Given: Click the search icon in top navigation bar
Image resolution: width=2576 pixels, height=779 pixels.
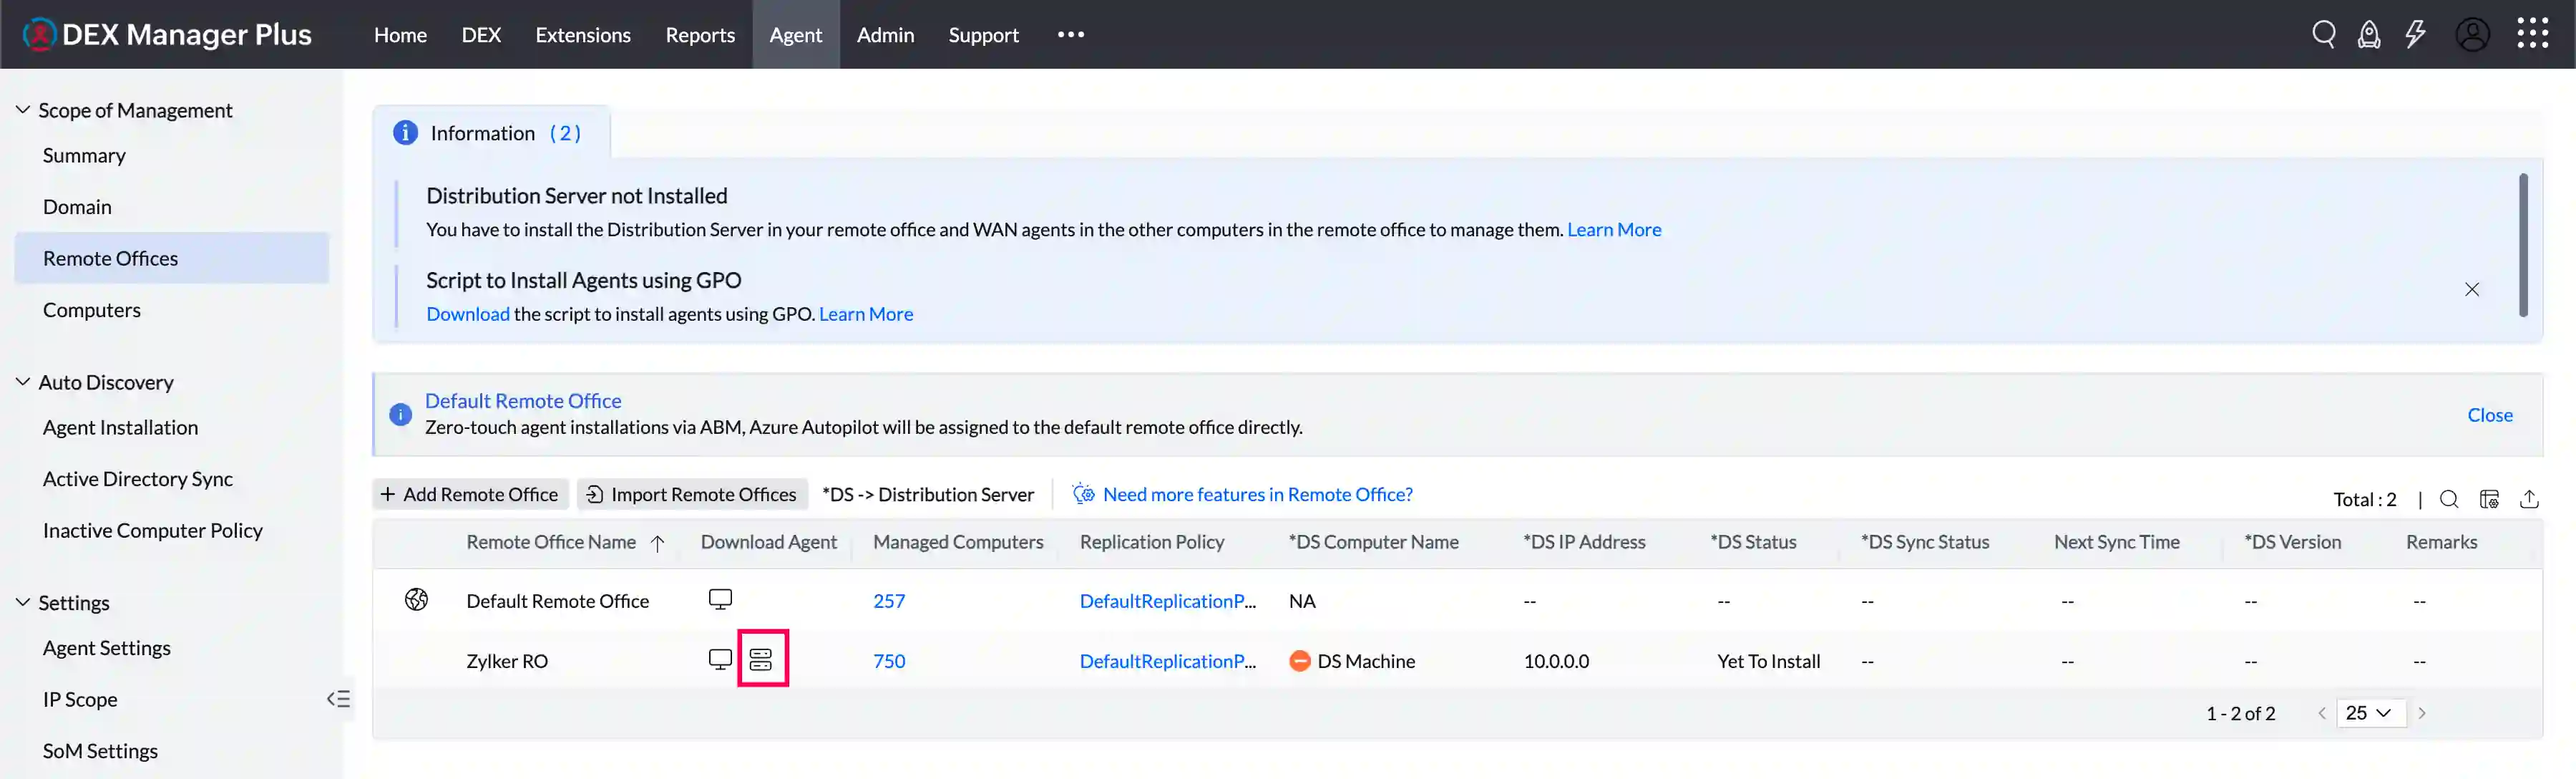Looking at the screenshot, I should pos(2323,35).
